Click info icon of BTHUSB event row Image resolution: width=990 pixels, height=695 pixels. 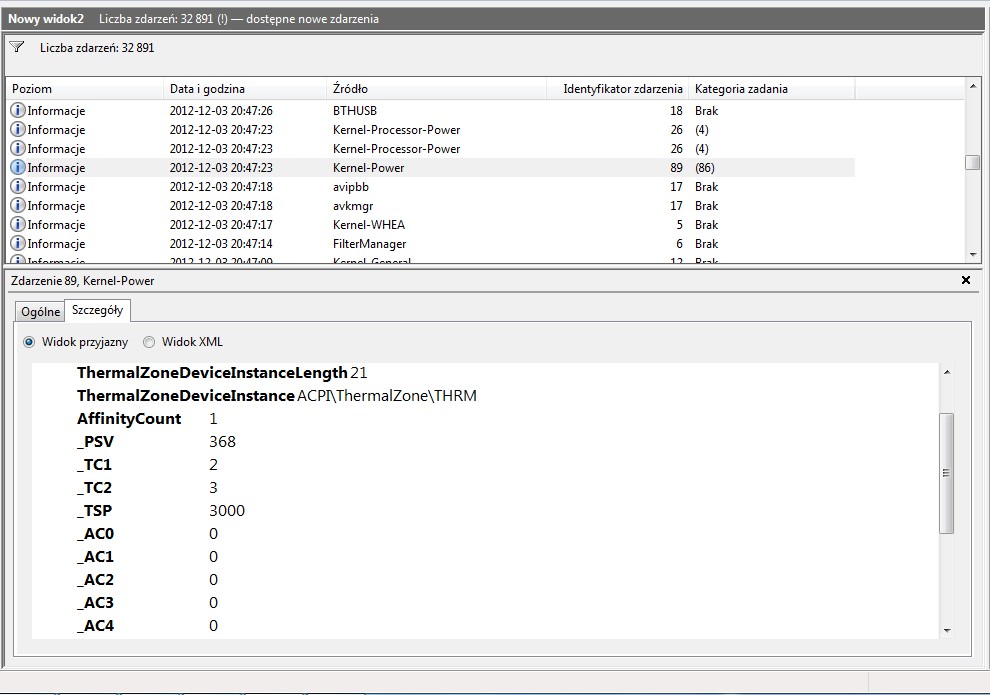(x=18, y=110)
